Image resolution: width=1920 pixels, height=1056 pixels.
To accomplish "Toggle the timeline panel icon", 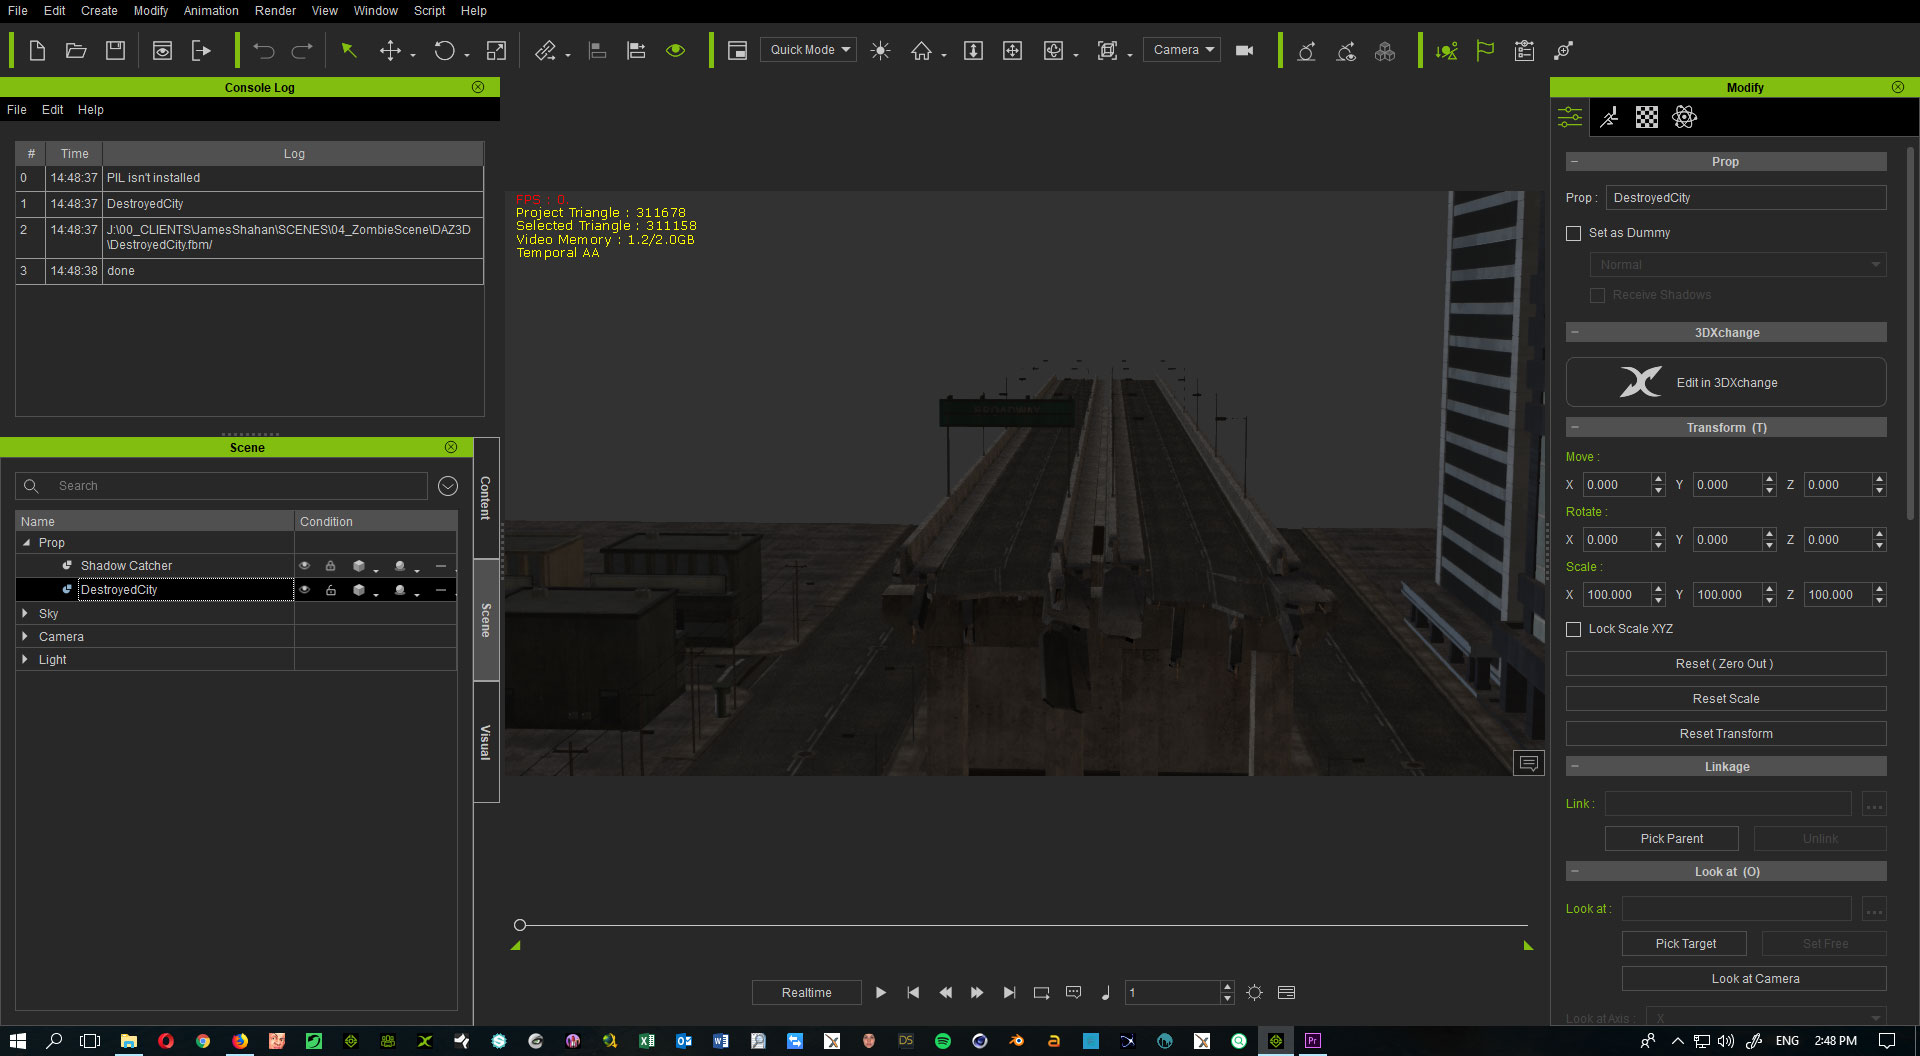I will click(x=1286, y=992).
